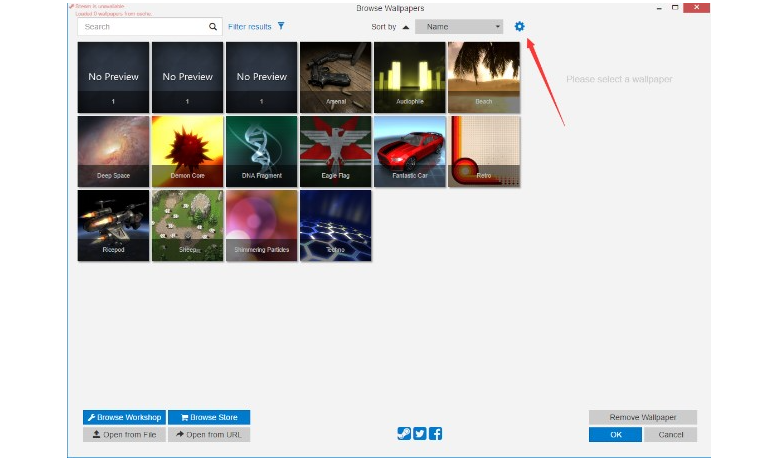Choose the Demon Core wallpaper
Viewport: 769px width, 459px height.
[187, 152]
